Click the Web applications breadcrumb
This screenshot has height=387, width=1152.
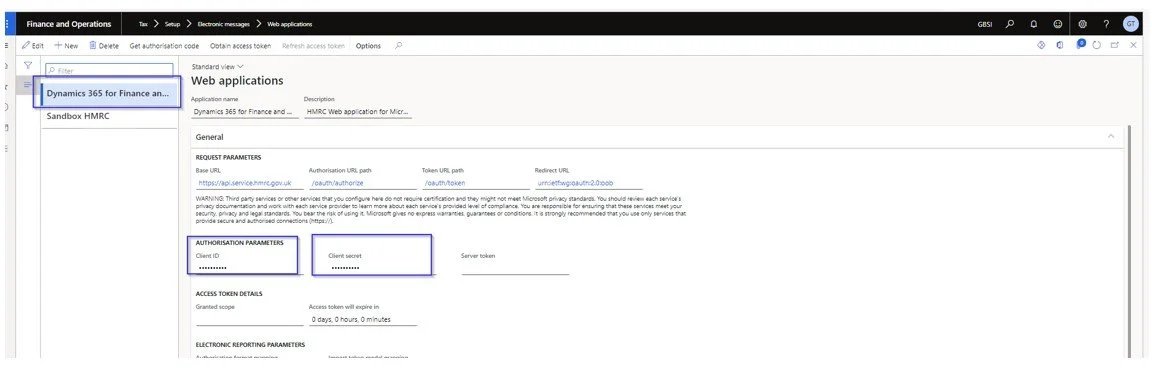coord(289,24)
